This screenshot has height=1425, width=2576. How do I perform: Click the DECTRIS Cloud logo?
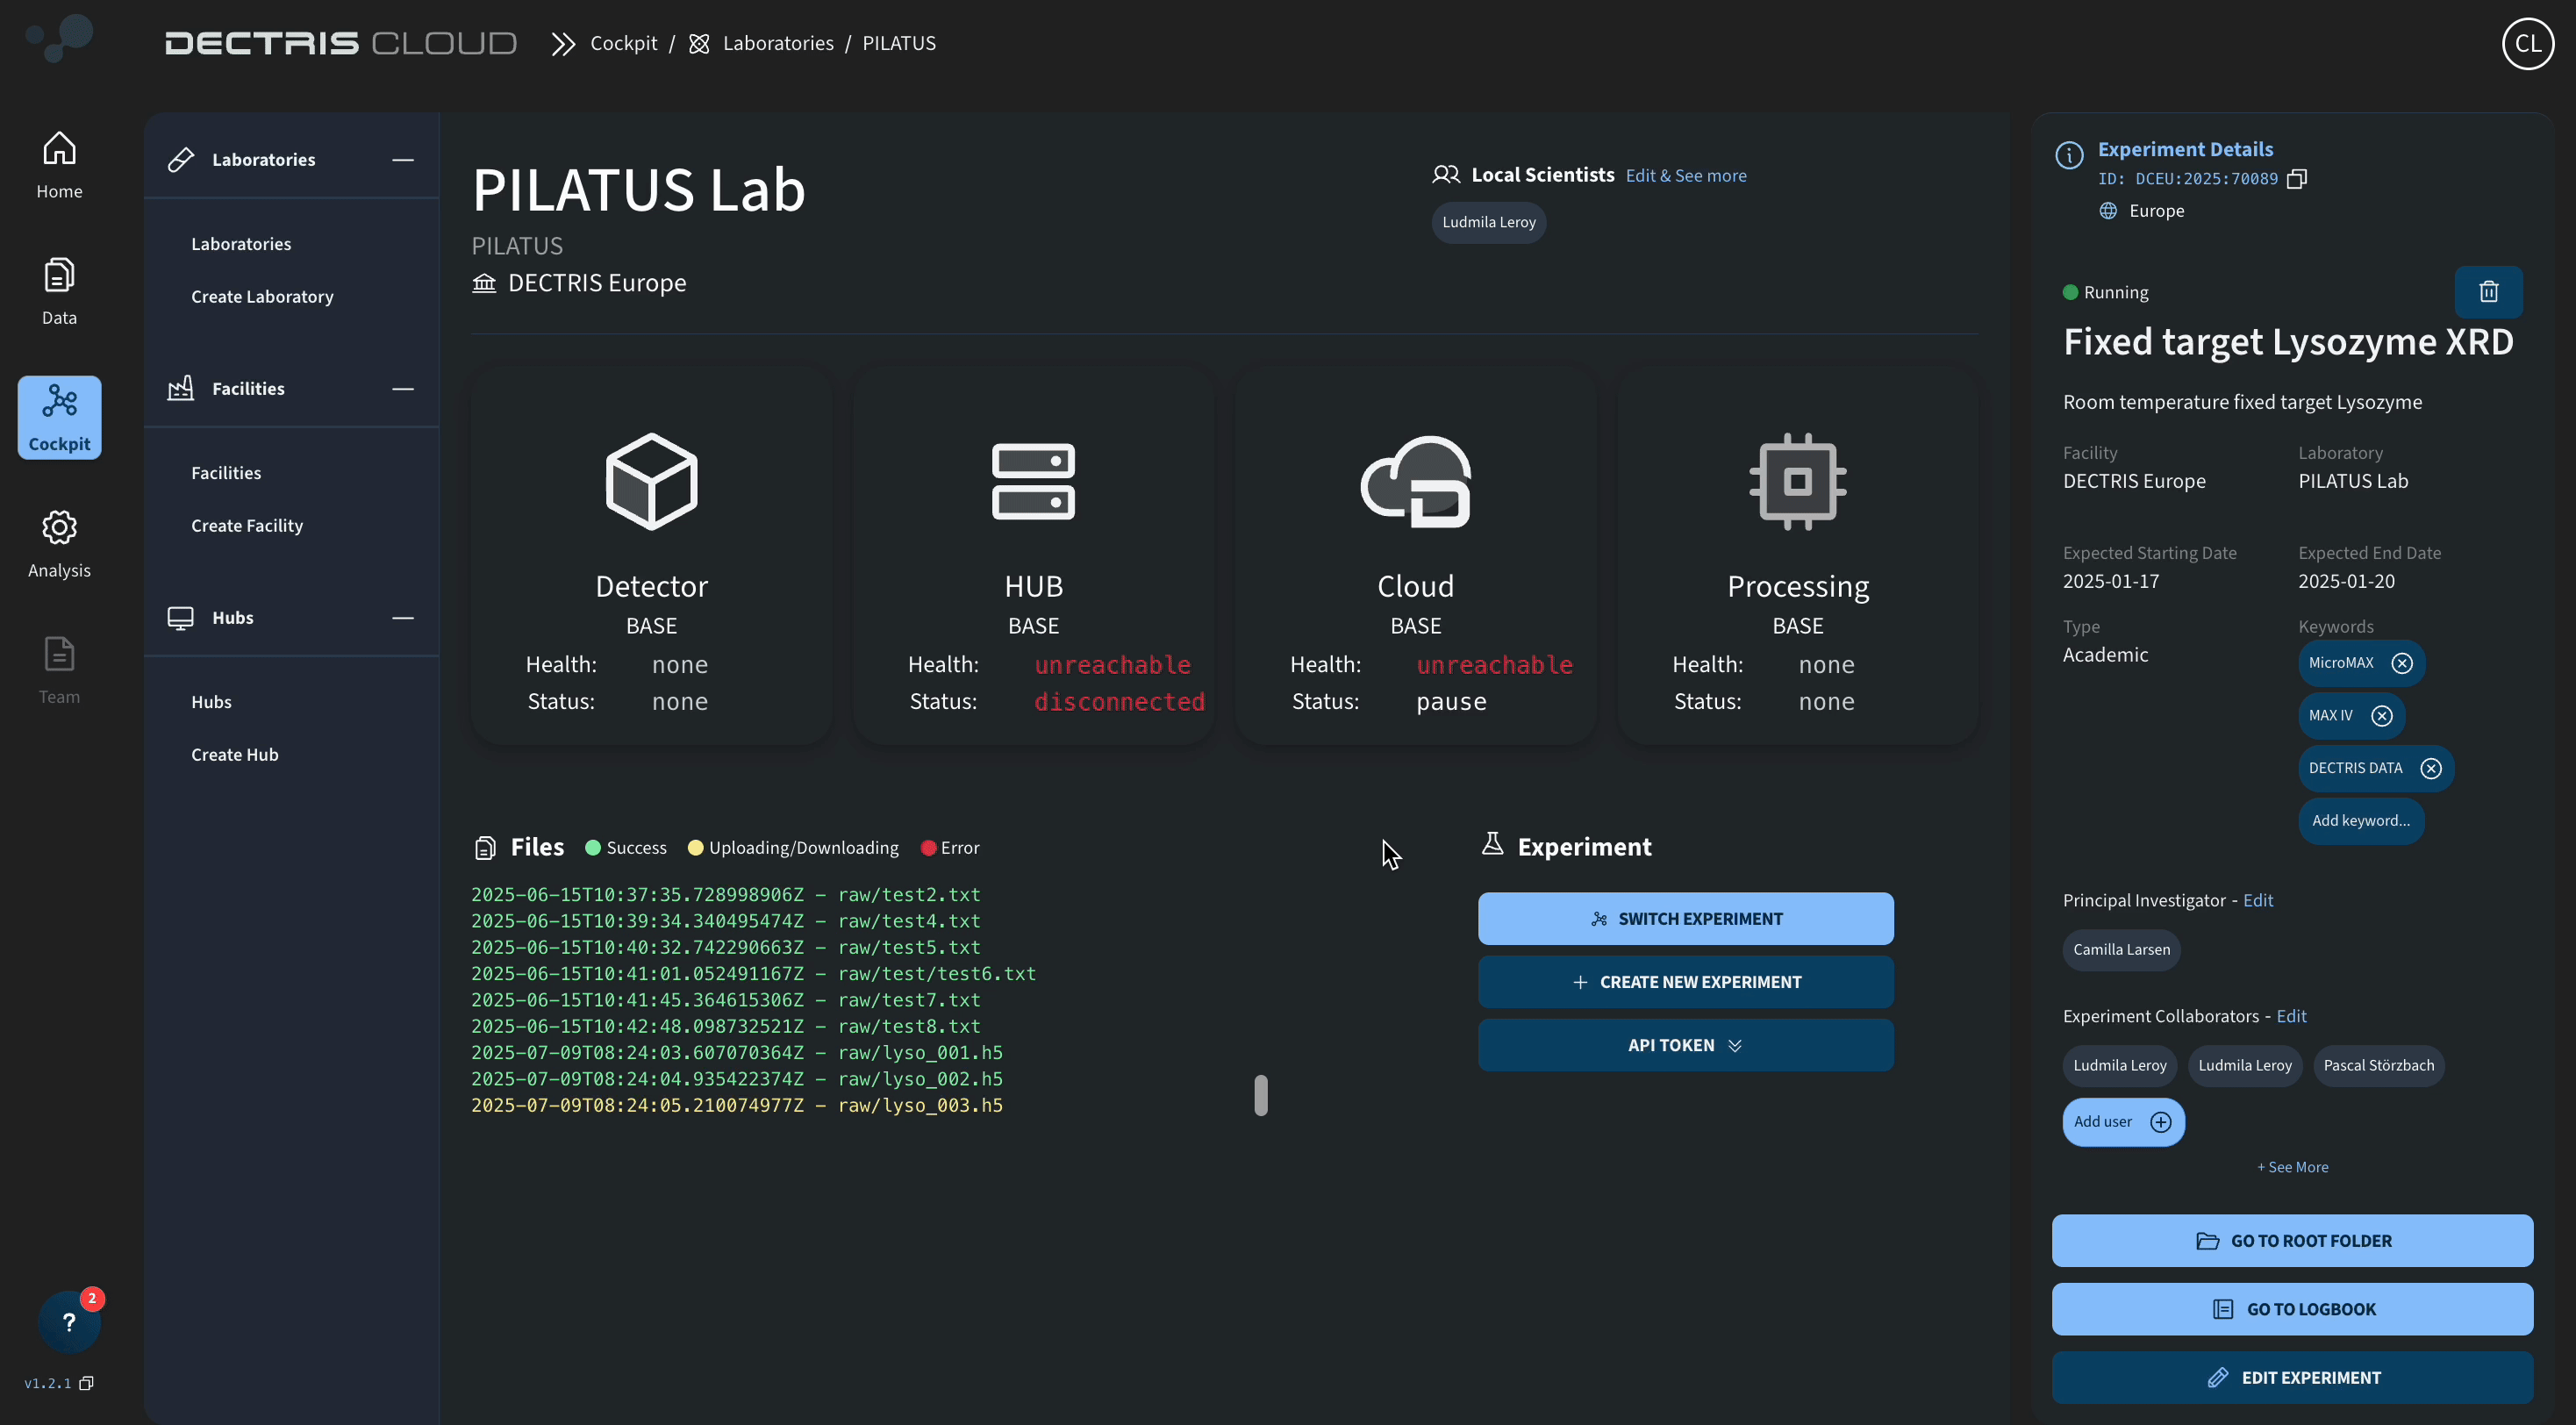tap(340, 43)
